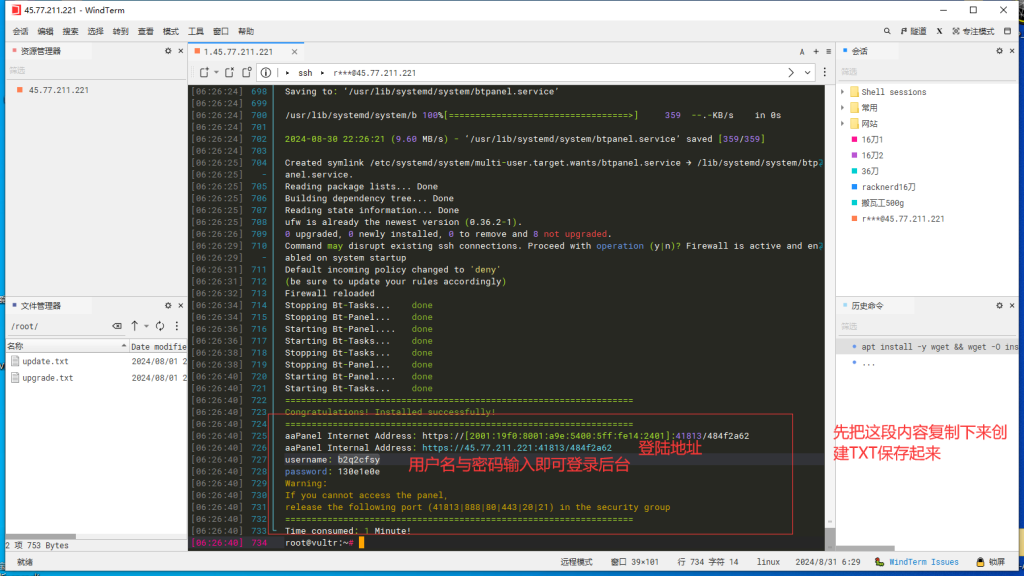Select the racknerd16刀 session
Image resolution: width=1024 pixels, height=576 pixels.
888,187
